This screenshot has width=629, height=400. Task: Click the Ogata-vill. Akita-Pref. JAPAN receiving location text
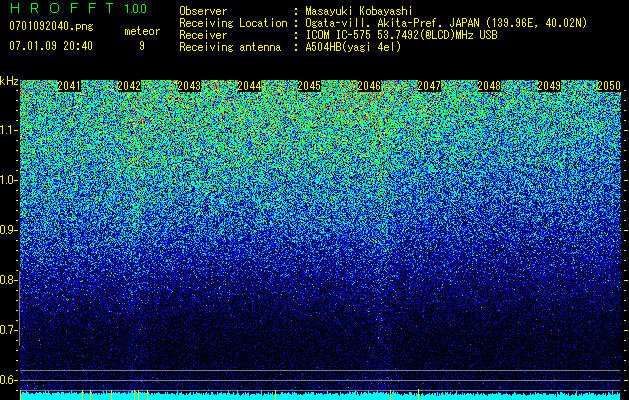coord(446,23)
